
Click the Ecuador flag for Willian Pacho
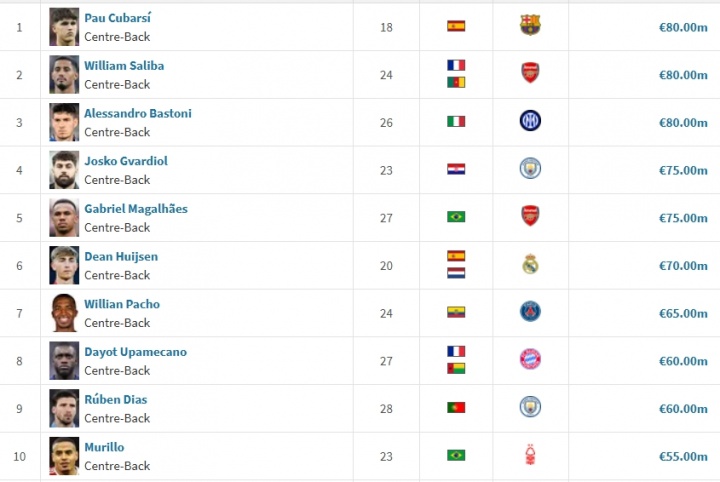pos(456,312)
